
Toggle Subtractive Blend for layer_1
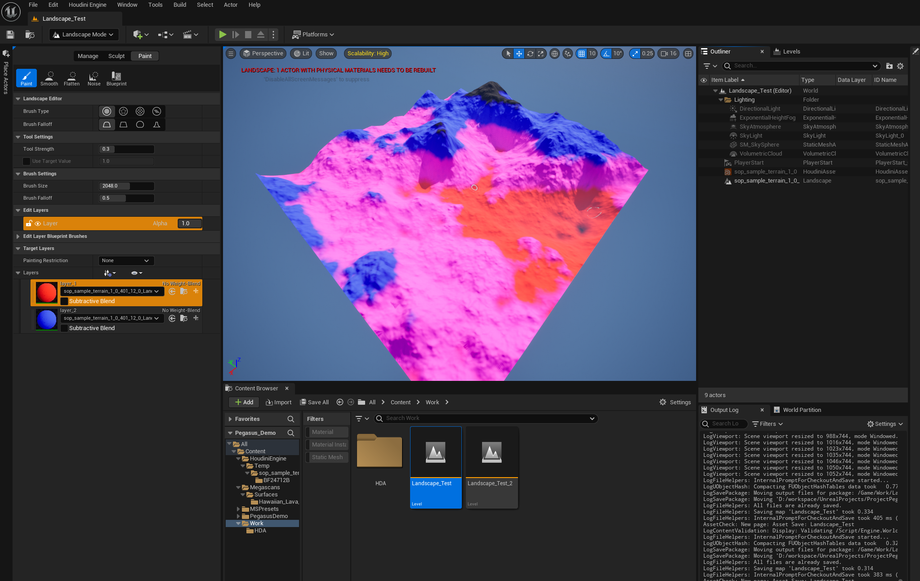tap(65, 301)
